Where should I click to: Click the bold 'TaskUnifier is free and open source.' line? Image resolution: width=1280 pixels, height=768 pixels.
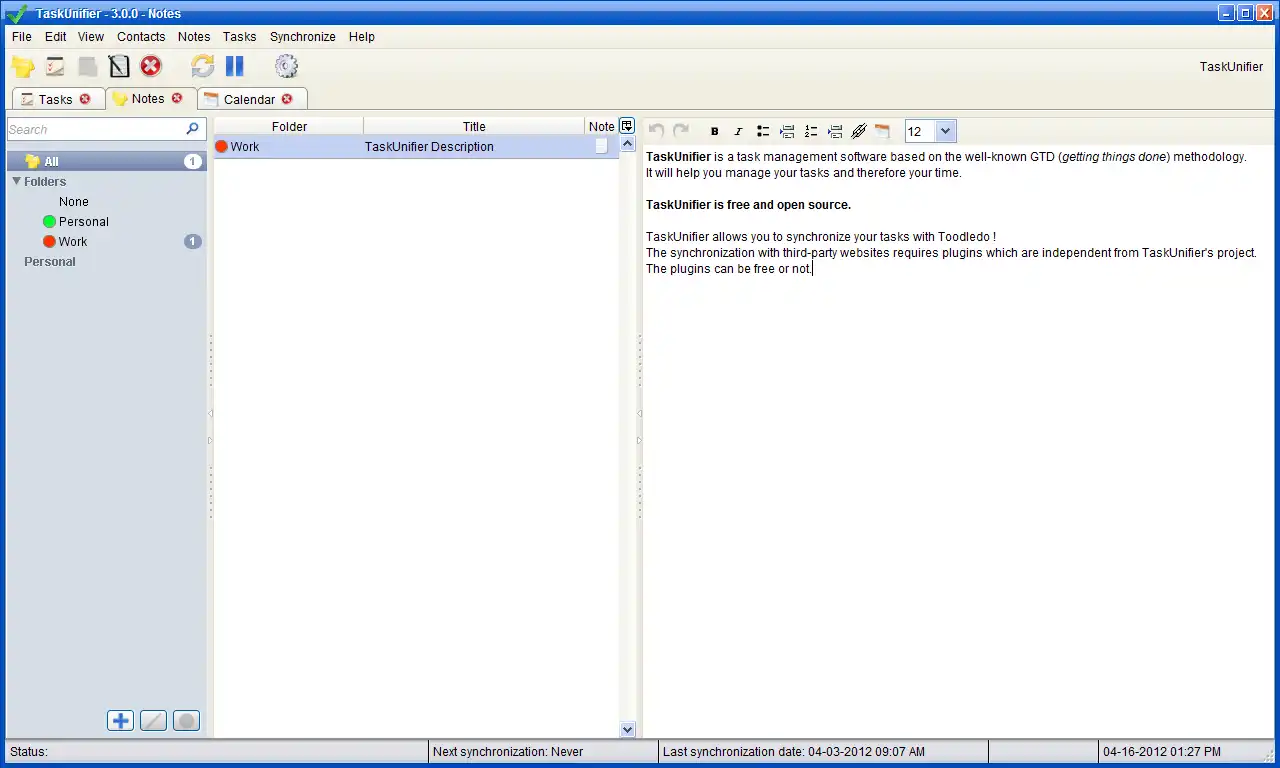click(x=748, y=205)
